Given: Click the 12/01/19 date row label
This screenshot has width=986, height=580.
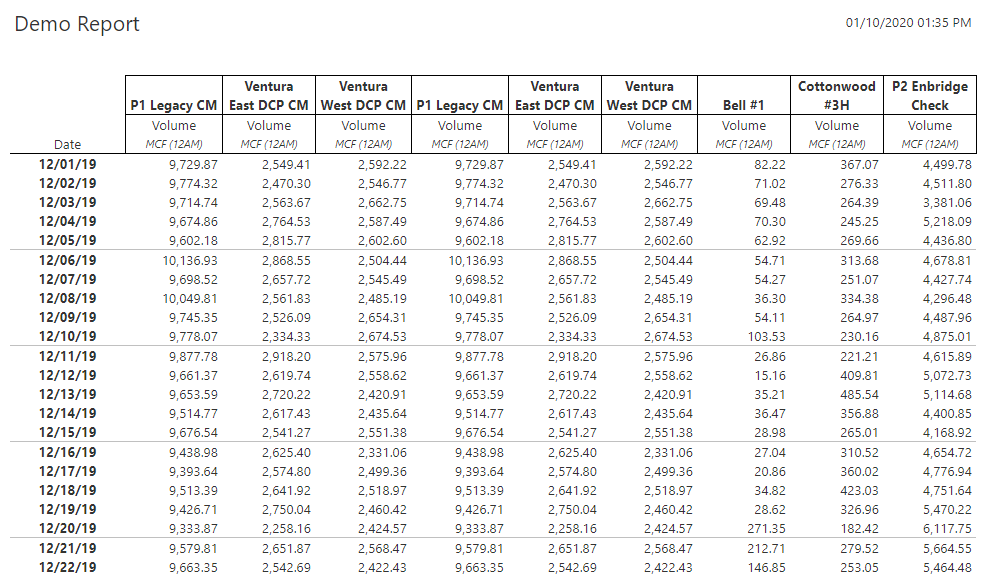Looking at the screenshot, I should coord(68,164).
